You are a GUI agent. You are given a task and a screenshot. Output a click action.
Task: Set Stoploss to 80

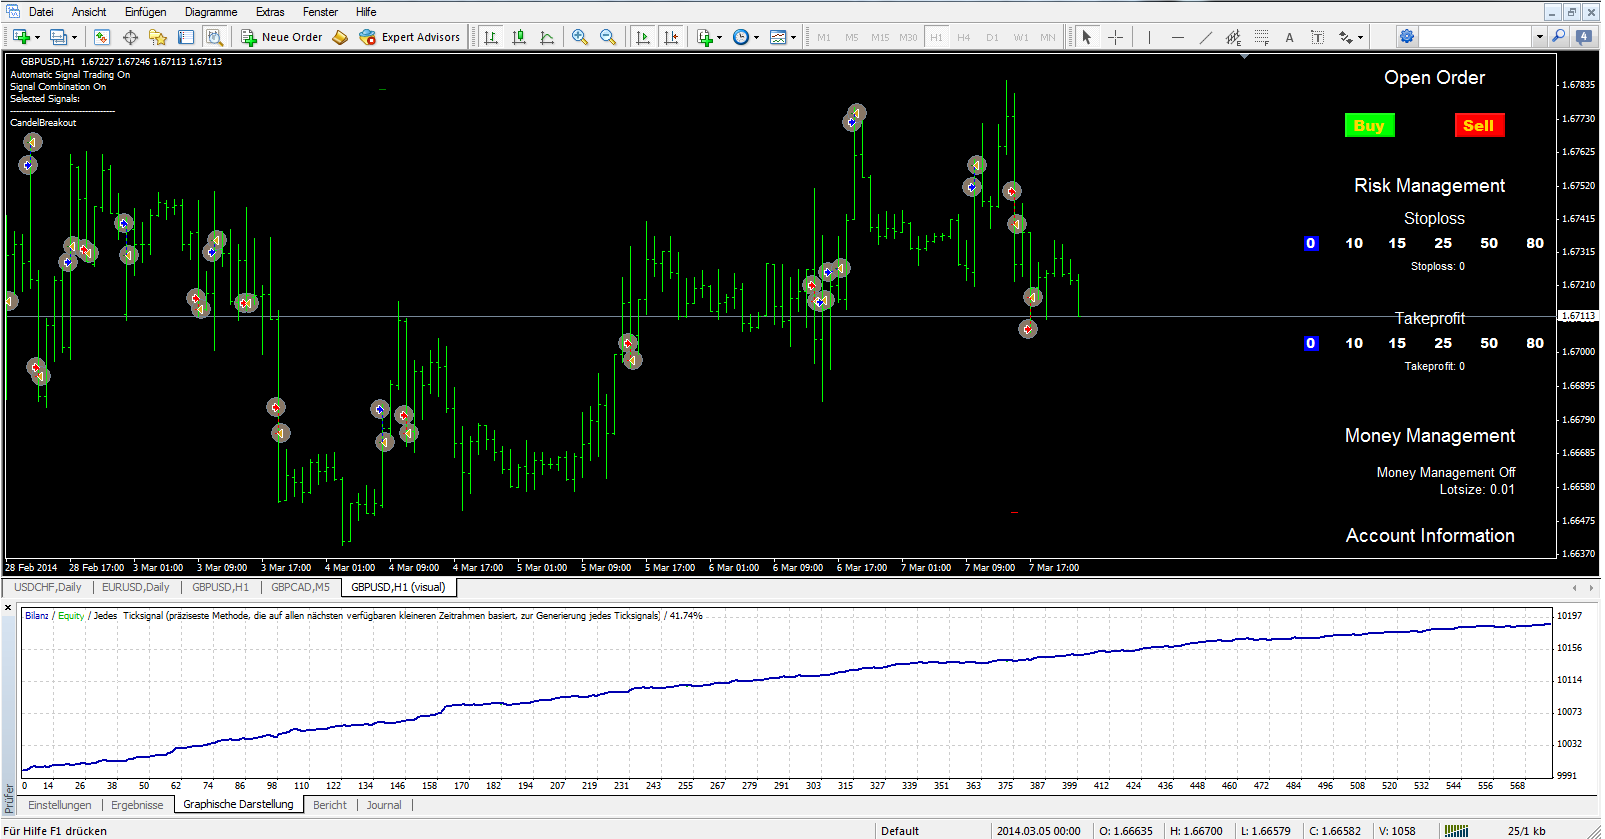tap(1535, 243)
